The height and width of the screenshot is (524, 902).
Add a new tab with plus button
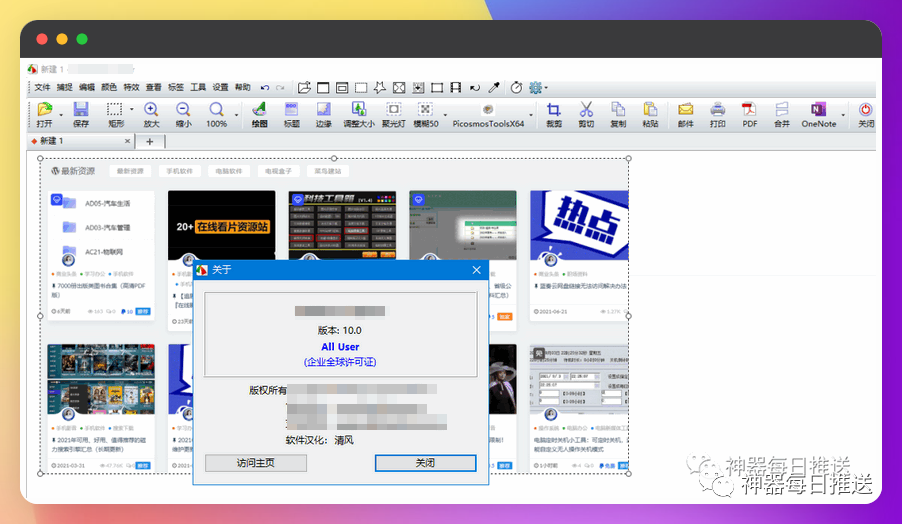150,141
